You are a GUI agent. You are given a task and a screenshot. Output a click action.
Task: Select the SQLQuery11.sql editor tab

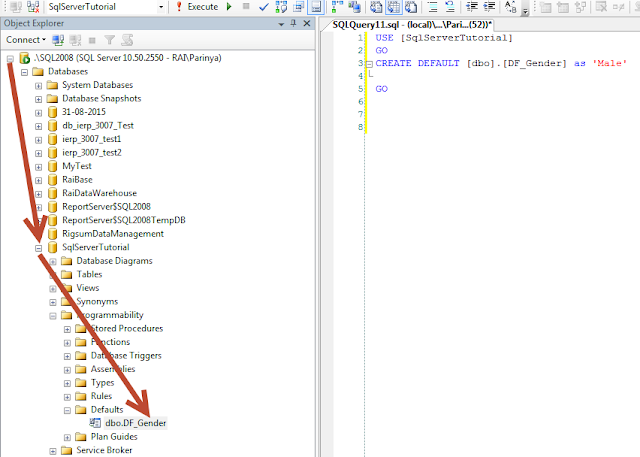pos(411,25)
